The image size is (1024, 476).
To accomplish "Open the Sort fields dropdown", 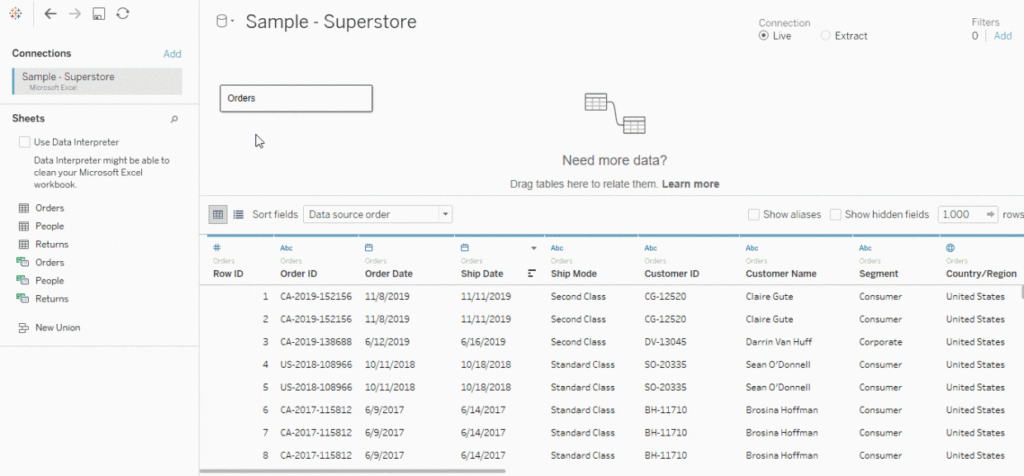I will tap(377, 214).
